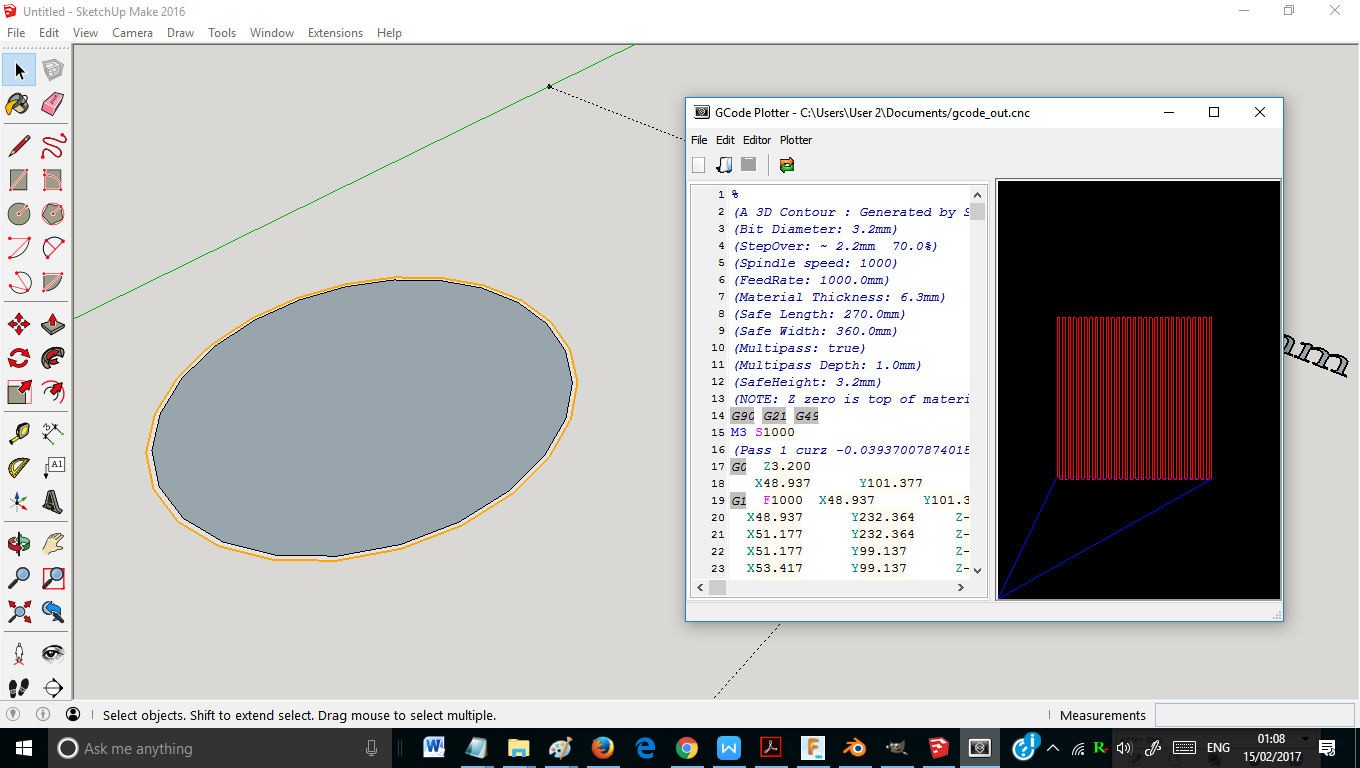Choose the Protractor tool
1360x768 pixels.
coord(18,468)
